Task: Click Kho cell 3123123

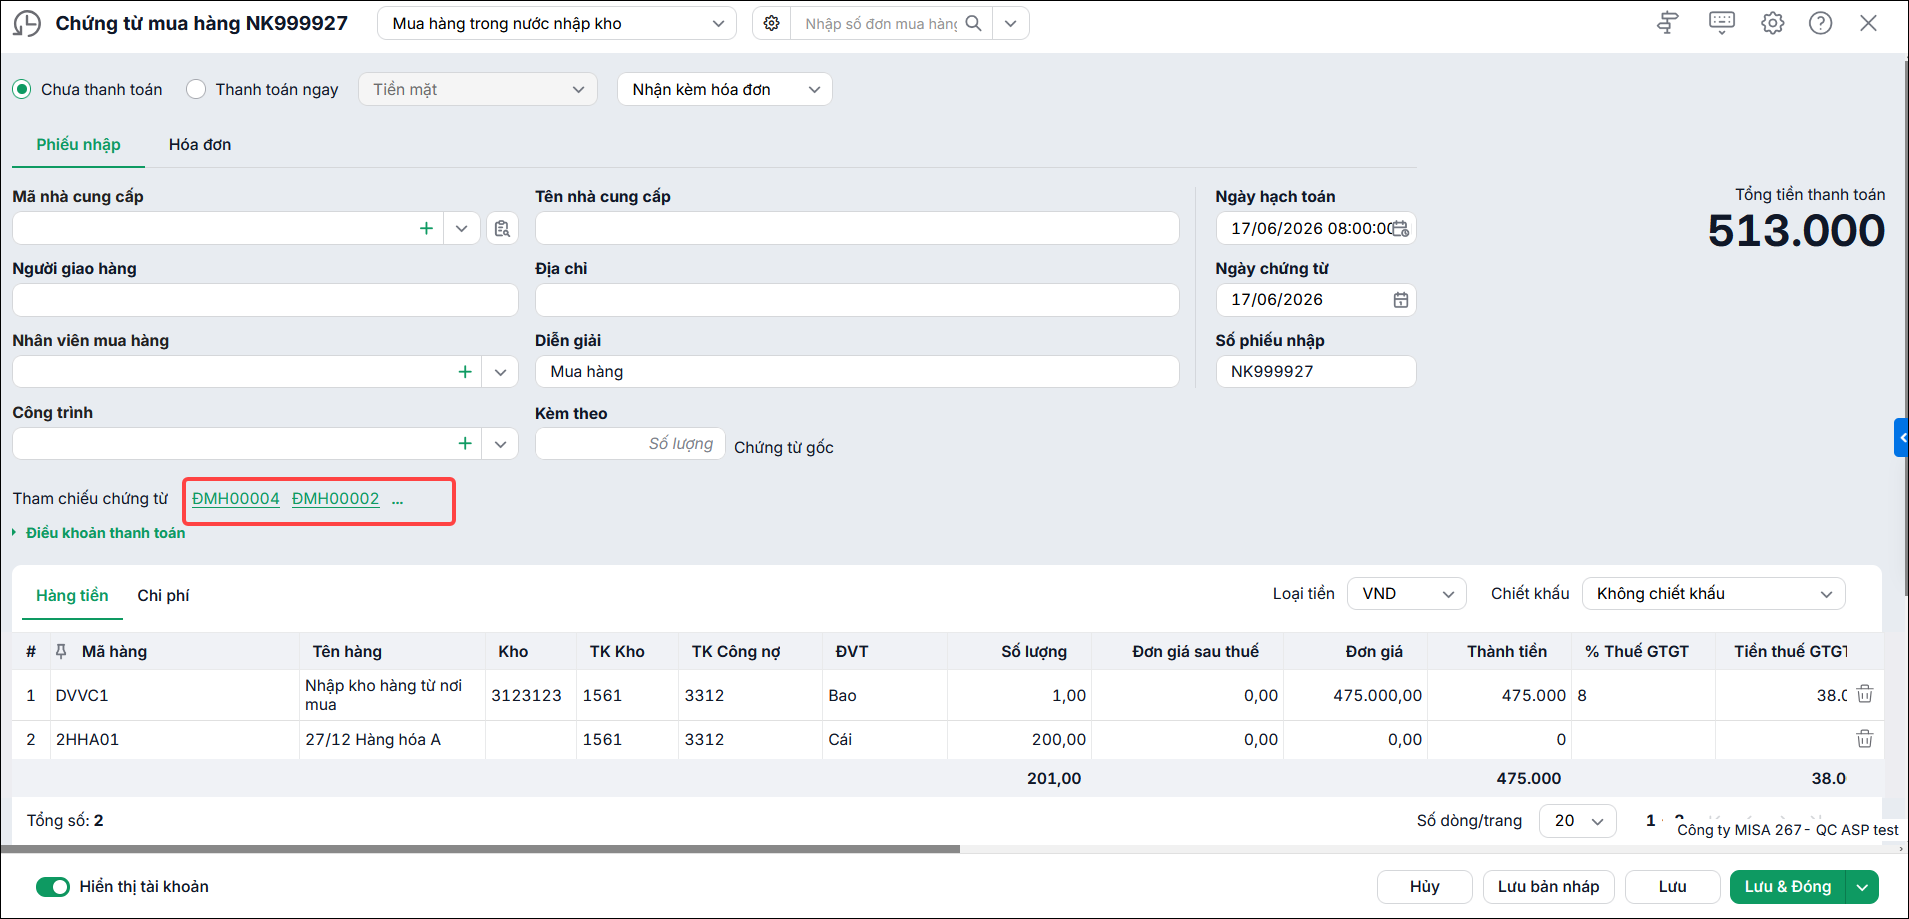Action: point(531,695)
